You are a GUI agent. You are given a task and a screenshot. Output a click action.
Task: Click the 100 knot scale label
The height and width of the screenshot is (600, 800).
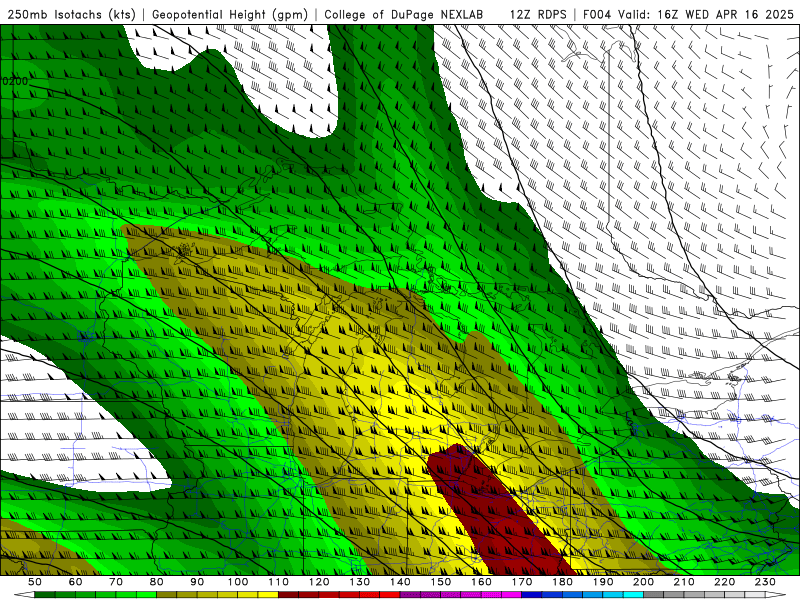click(x=238, y=582)
